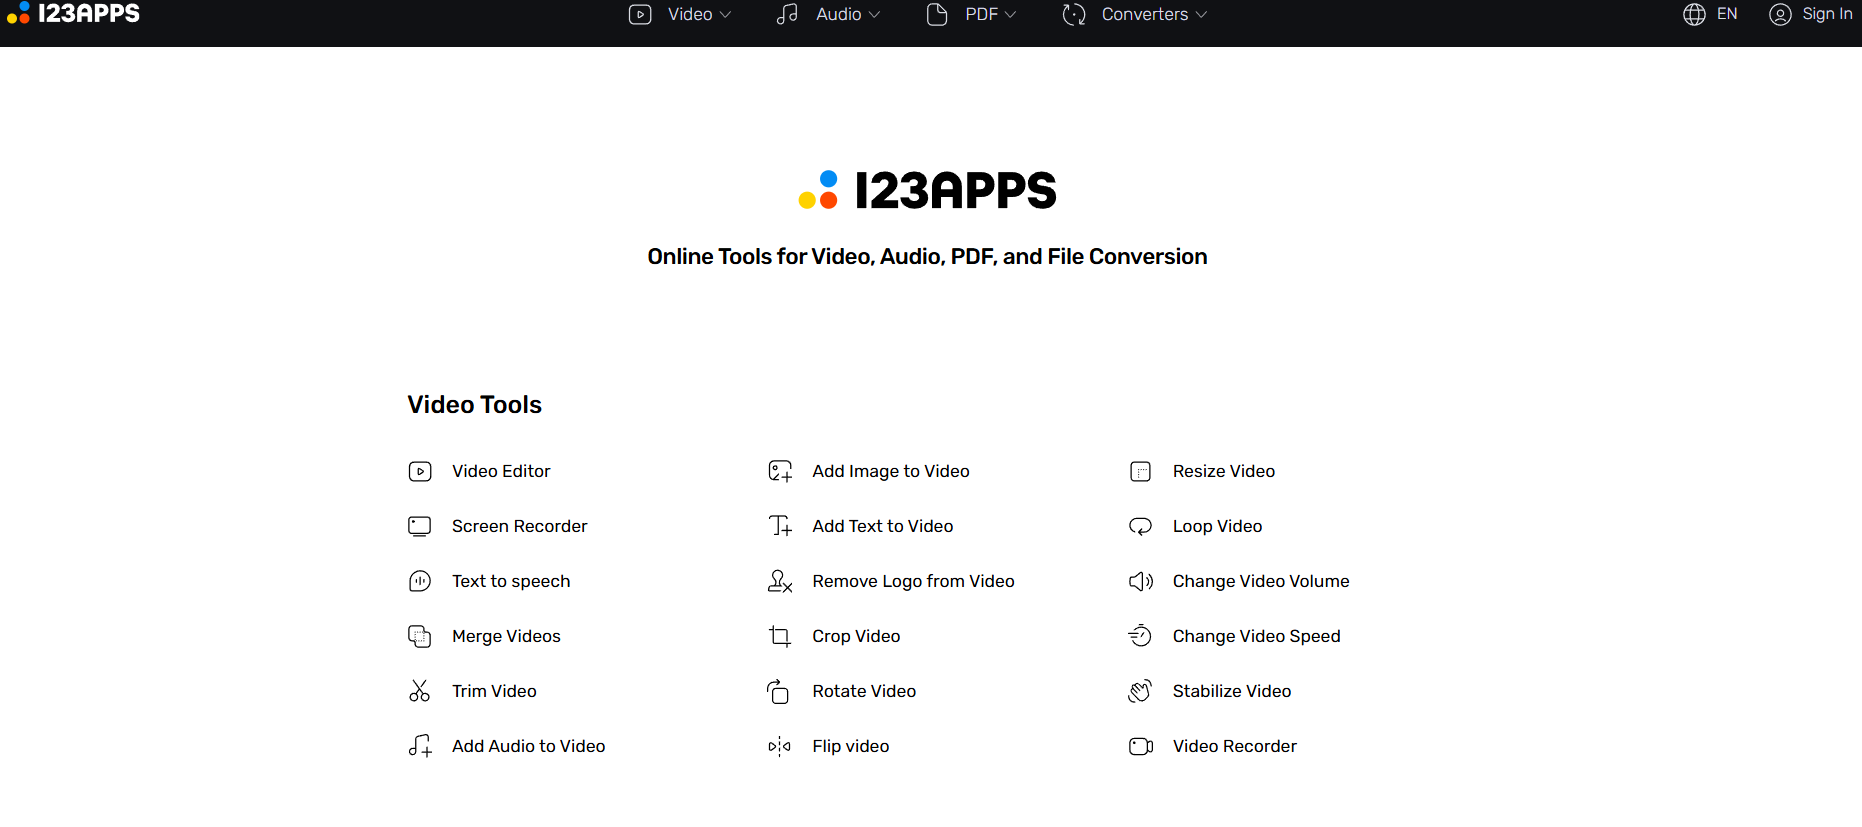Open the Loop Video link

point(1217,526)
